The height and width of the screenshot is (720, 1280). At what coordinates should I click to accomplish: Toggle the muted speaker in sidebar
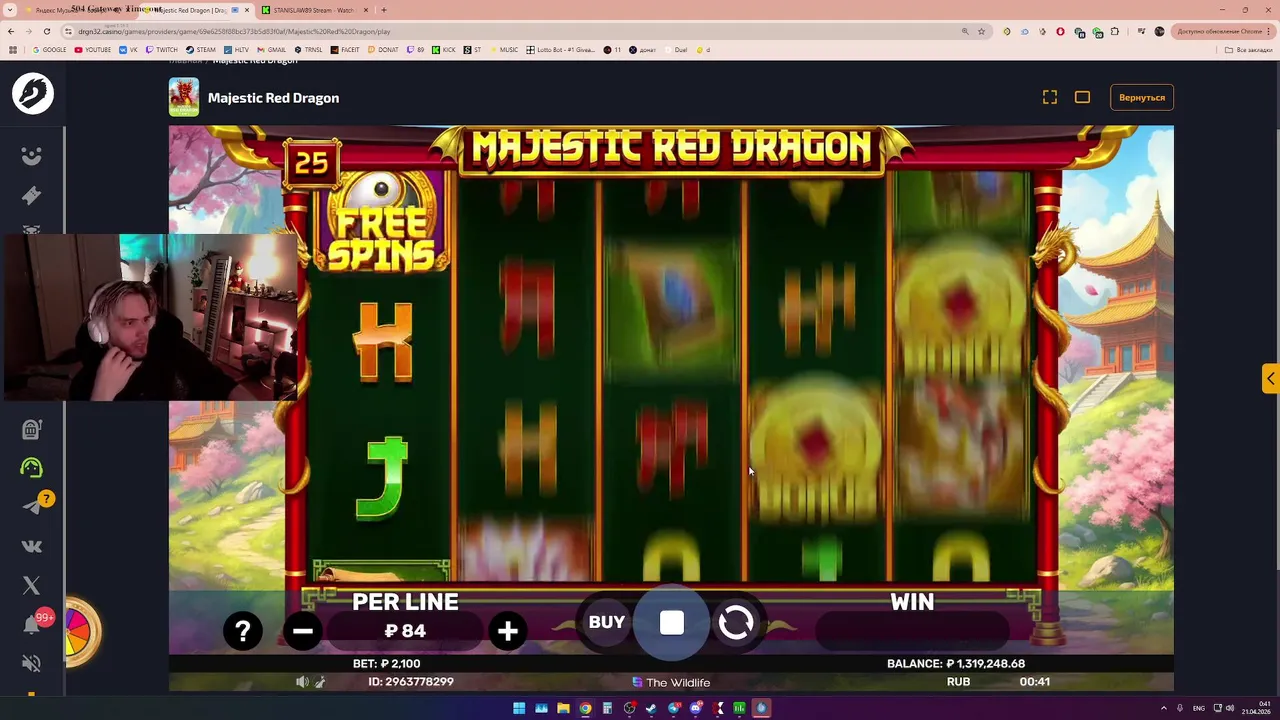pos(32,663)
